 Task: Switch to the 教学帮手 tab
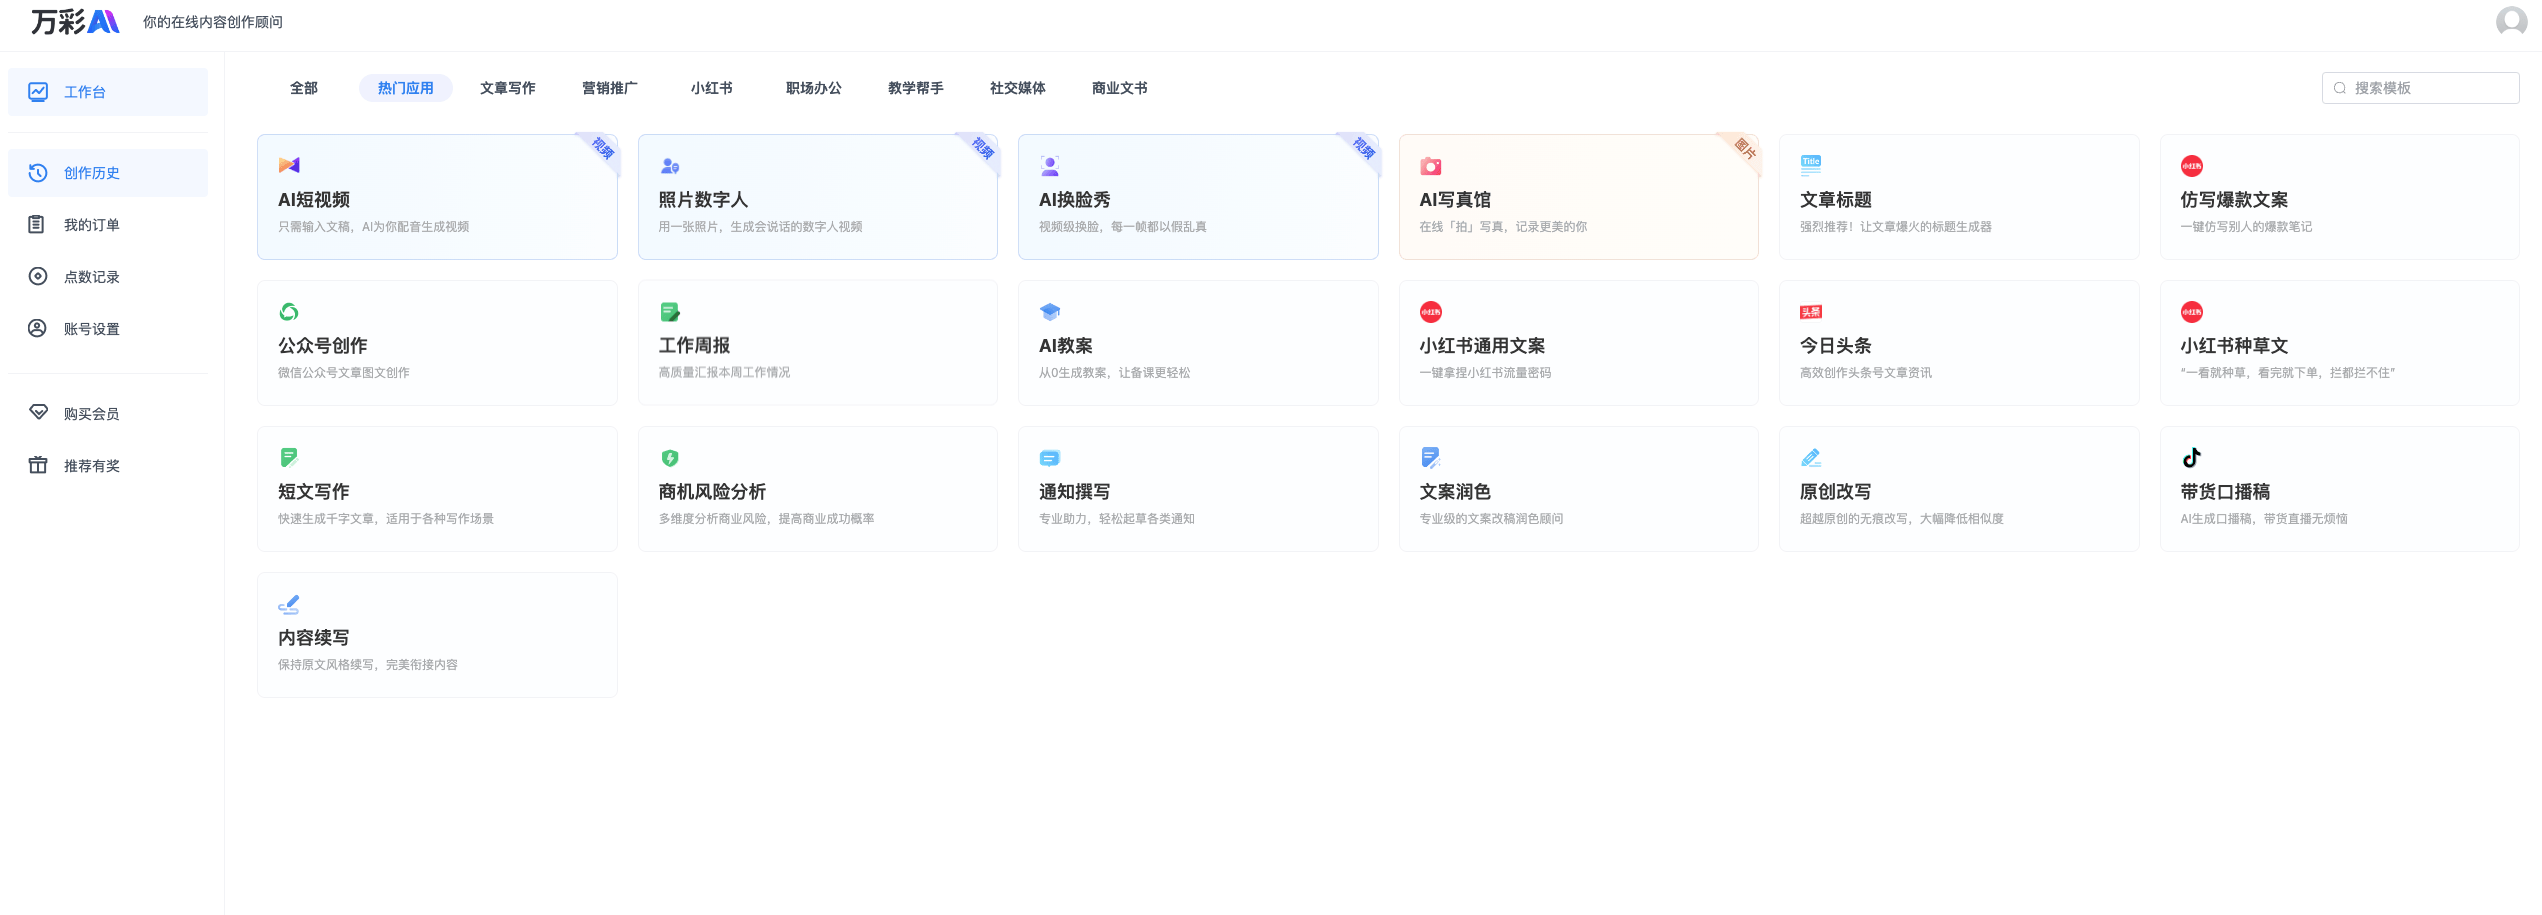(x=916, y=88)
